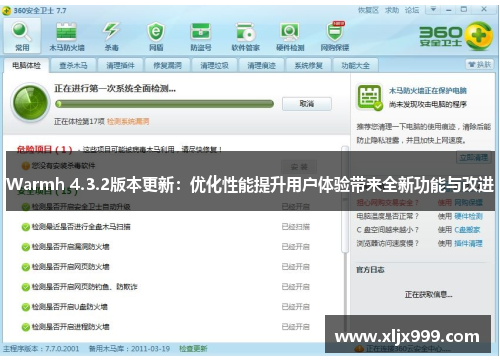
Task: Switch to the 清理垃圾 tab
Action: 214,65
